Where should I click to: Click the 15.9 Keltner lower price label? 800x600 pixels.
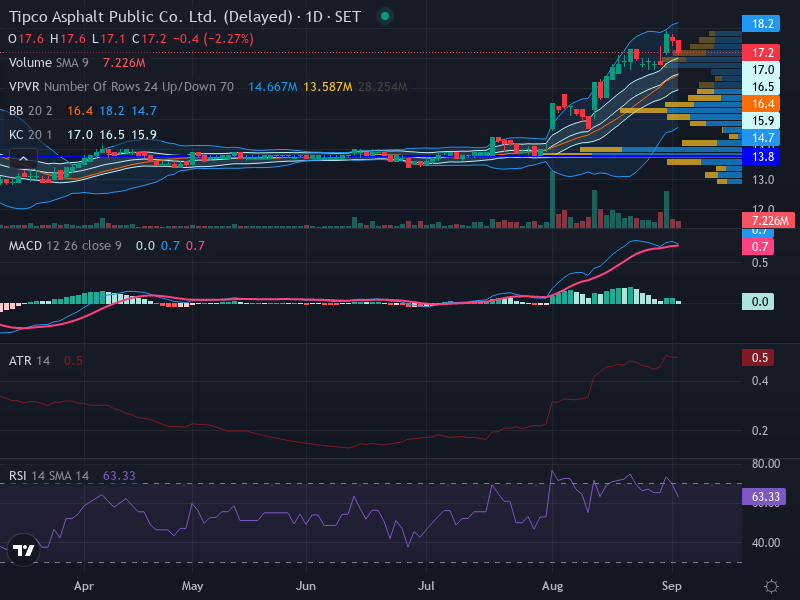761,120
